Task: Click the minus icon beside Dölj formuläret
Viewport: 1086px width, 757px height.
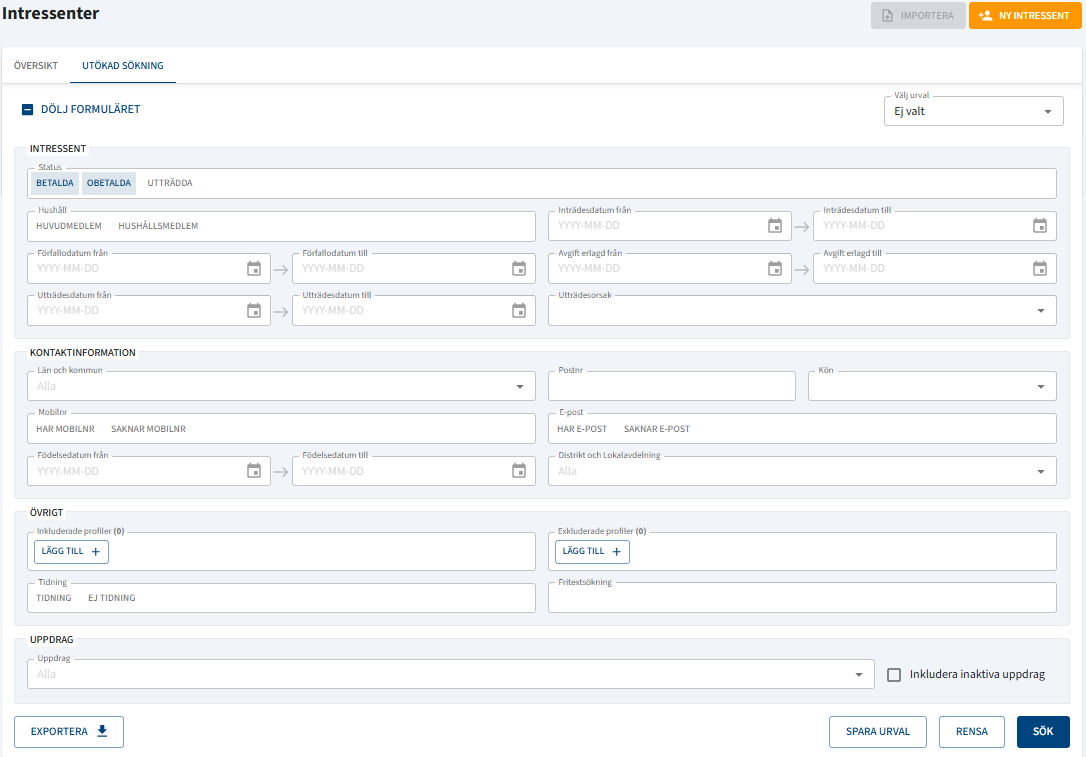Action: tap(28, 109)
